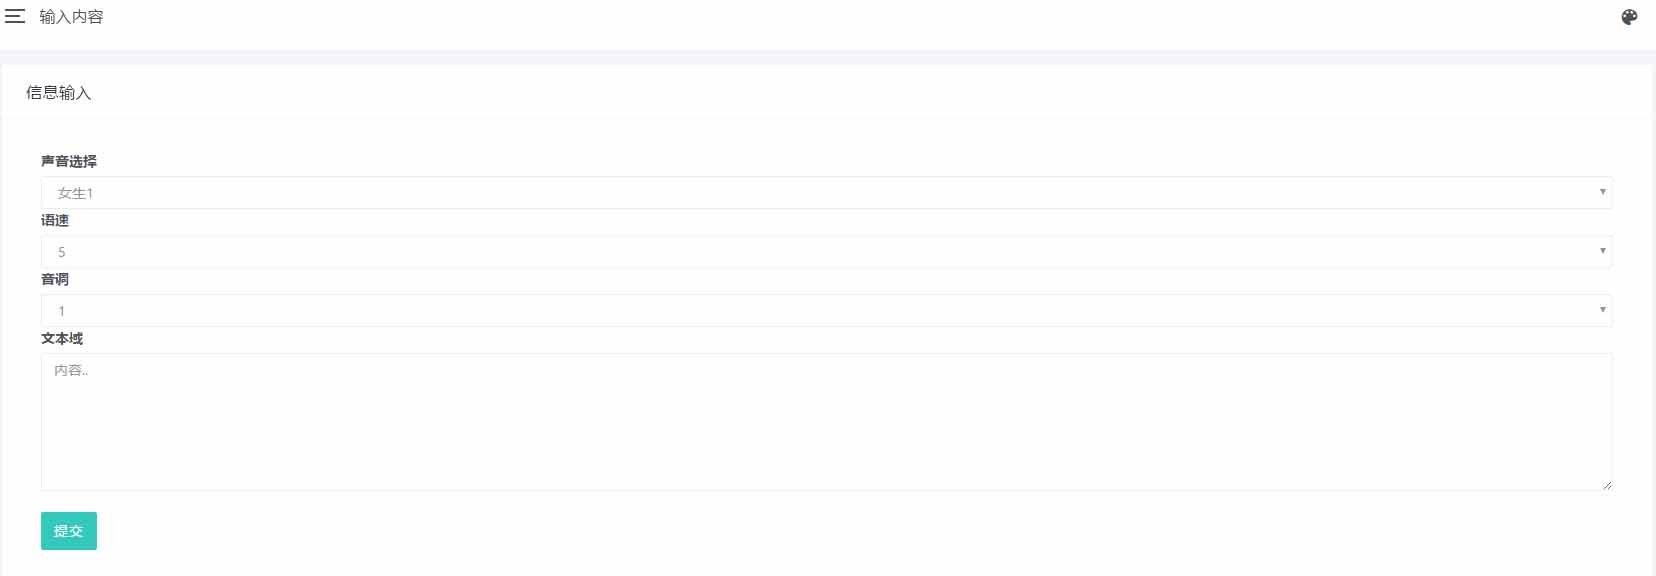The image size is (1656, 576).
Task: Open the theme palette icon
Action: pyautogui.click(x=1629, y=17)
